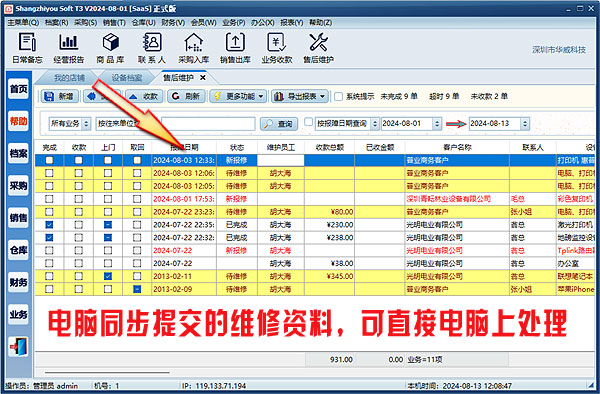Open 财务 in the sidebar
The image size is (600, 394).
pos(18,282)
